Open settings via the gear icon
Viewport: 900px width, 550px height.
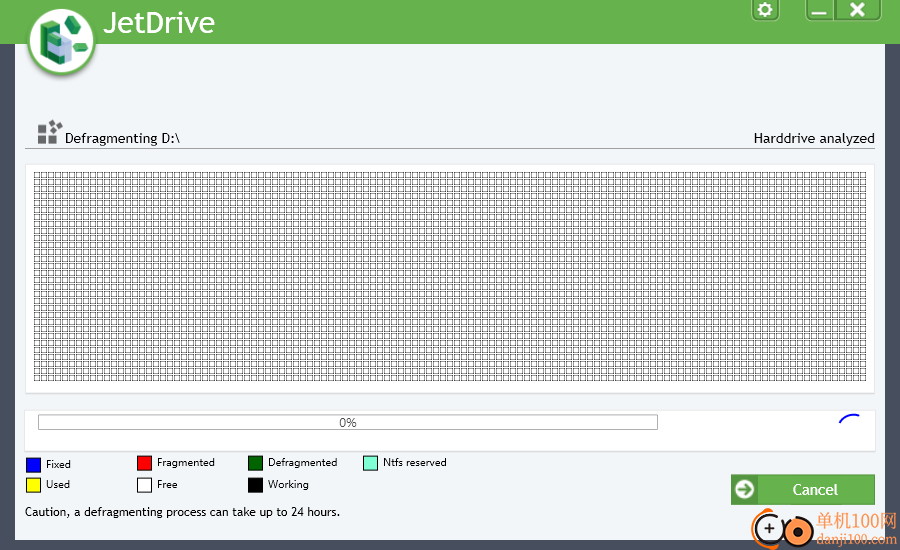[765, 10]
